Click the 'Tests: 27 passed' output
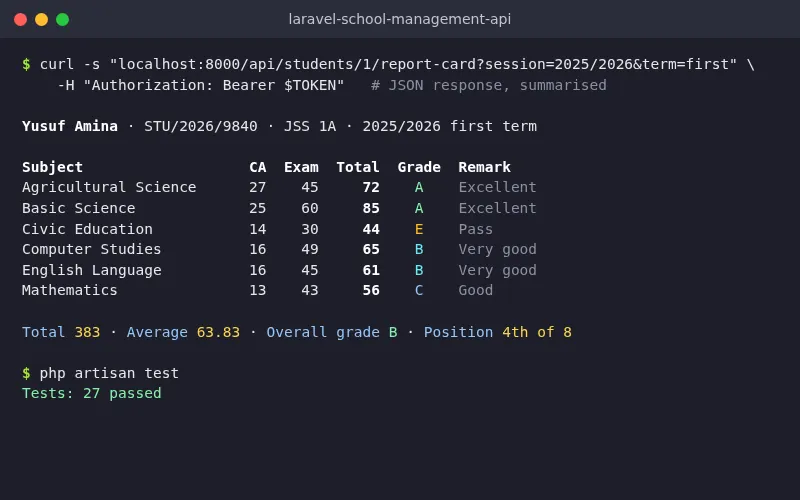 (x=92, y=393)
